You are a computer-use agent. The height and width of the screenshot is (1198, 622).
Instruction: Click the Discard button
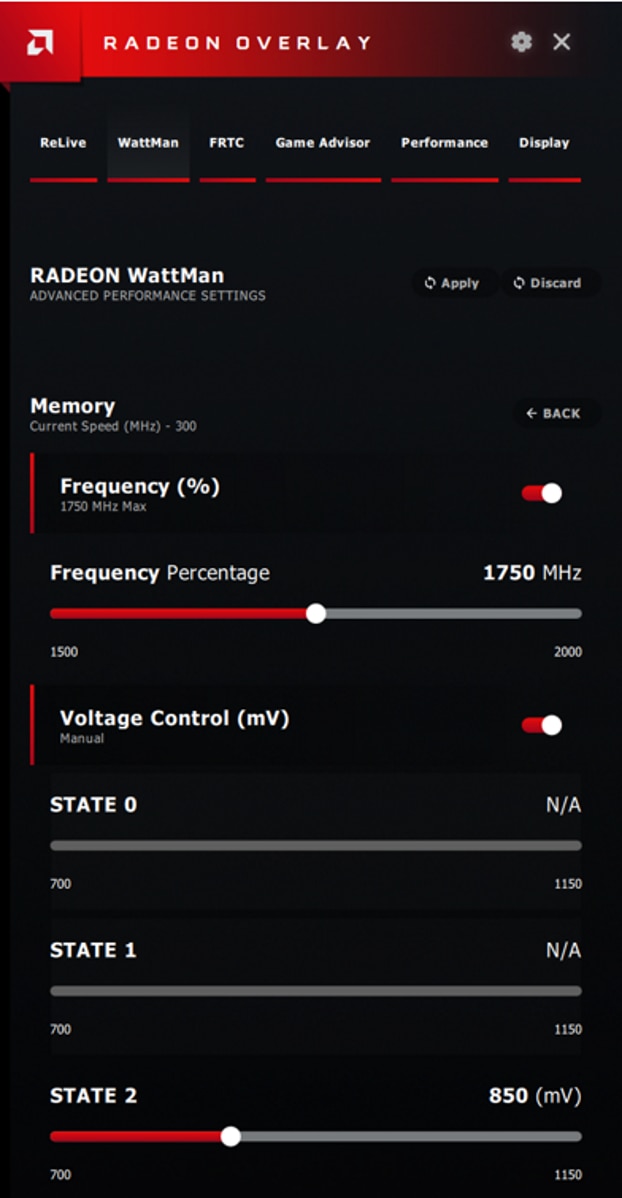point(549,283)
